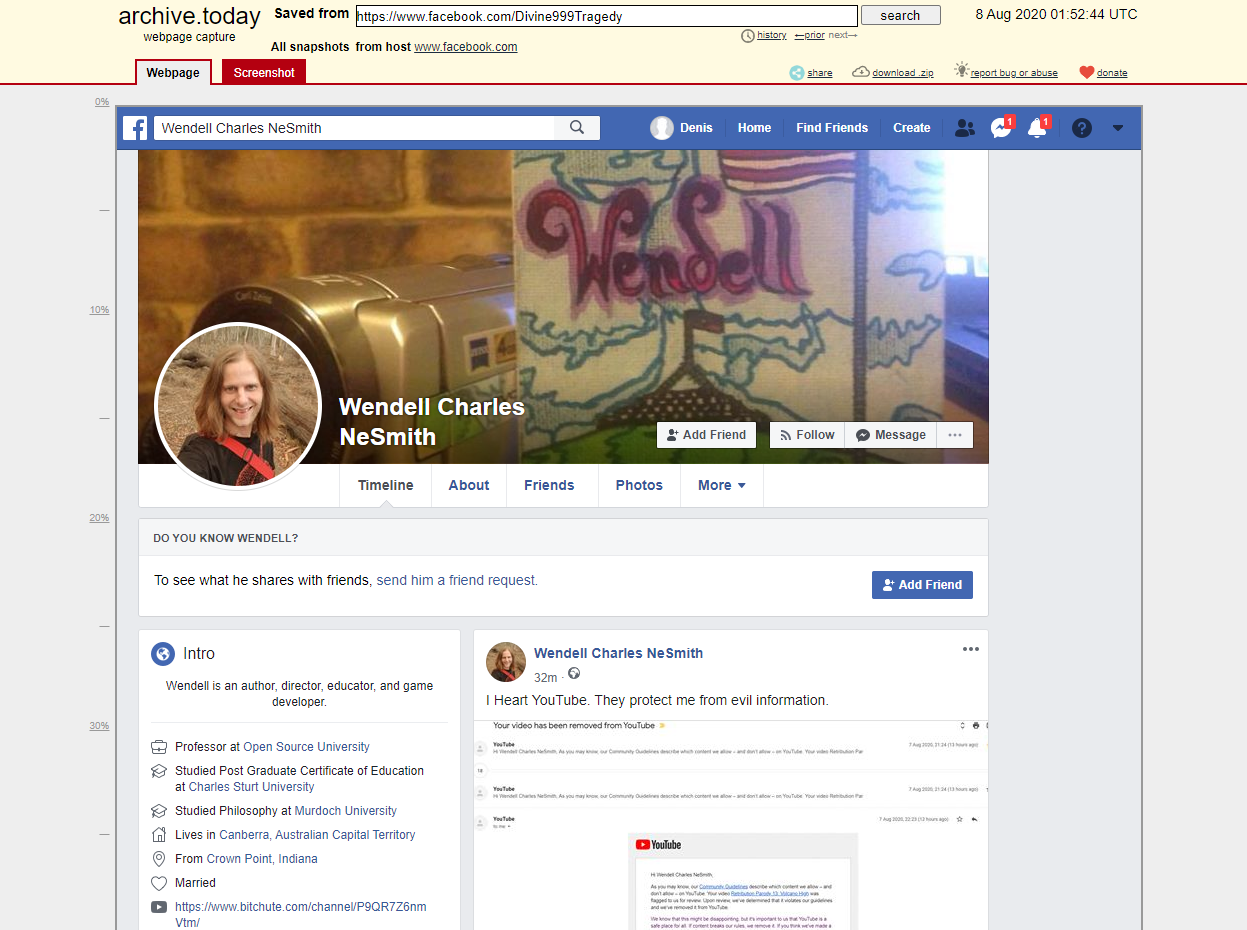This screenshot has height=930, width=1247.
Task: Jump to the 30% page marker
Action: click(x=99, y=726)
